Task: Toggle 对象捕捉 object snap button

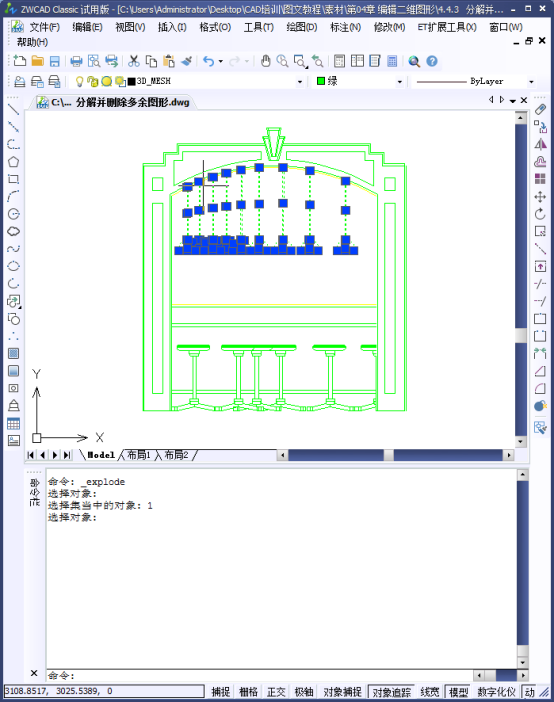Action: pyautogui.click(x=342, y=692)
